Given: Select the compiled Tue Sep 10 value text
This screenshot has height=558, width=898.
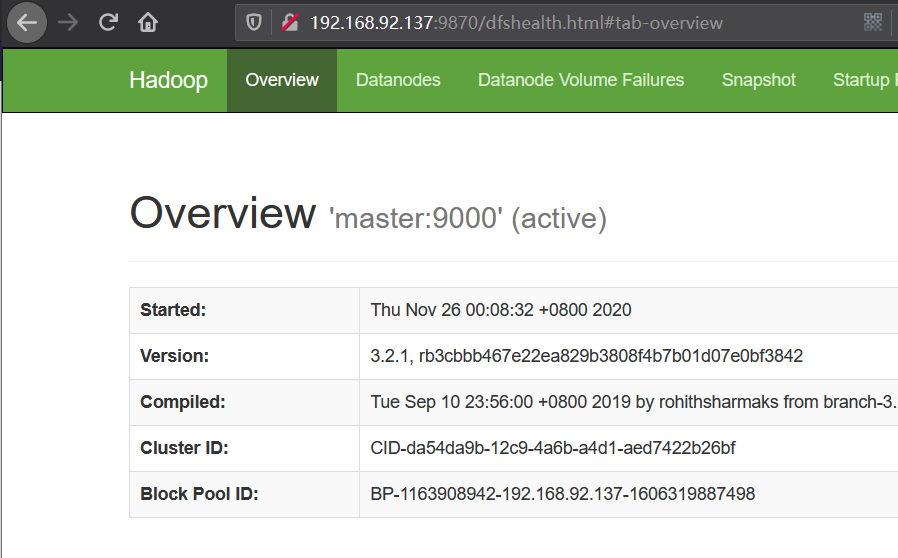Looking at the screenshot, I should point(634,402).
